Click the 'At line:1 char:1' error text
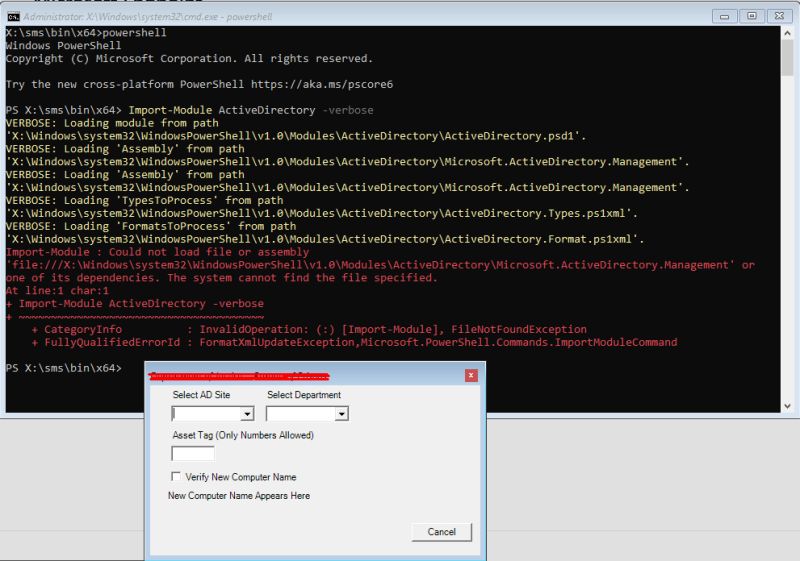The height and width of the screenshot is (561, 800). pyautogui.click(x=57, y=291)
